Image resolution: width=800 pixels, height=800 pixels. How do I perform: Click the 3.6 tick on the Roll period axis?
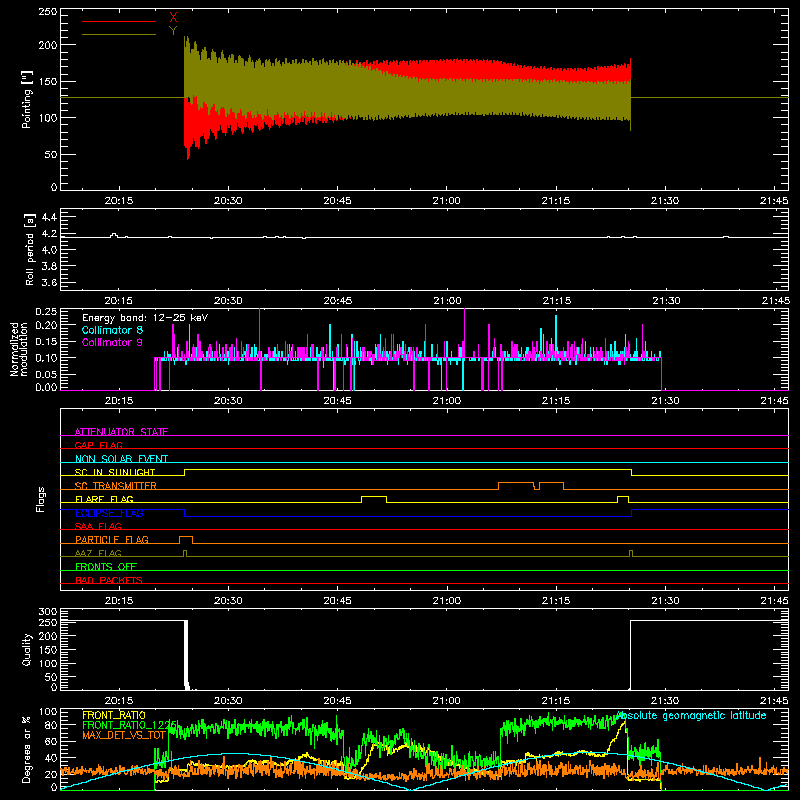point(48,283)
